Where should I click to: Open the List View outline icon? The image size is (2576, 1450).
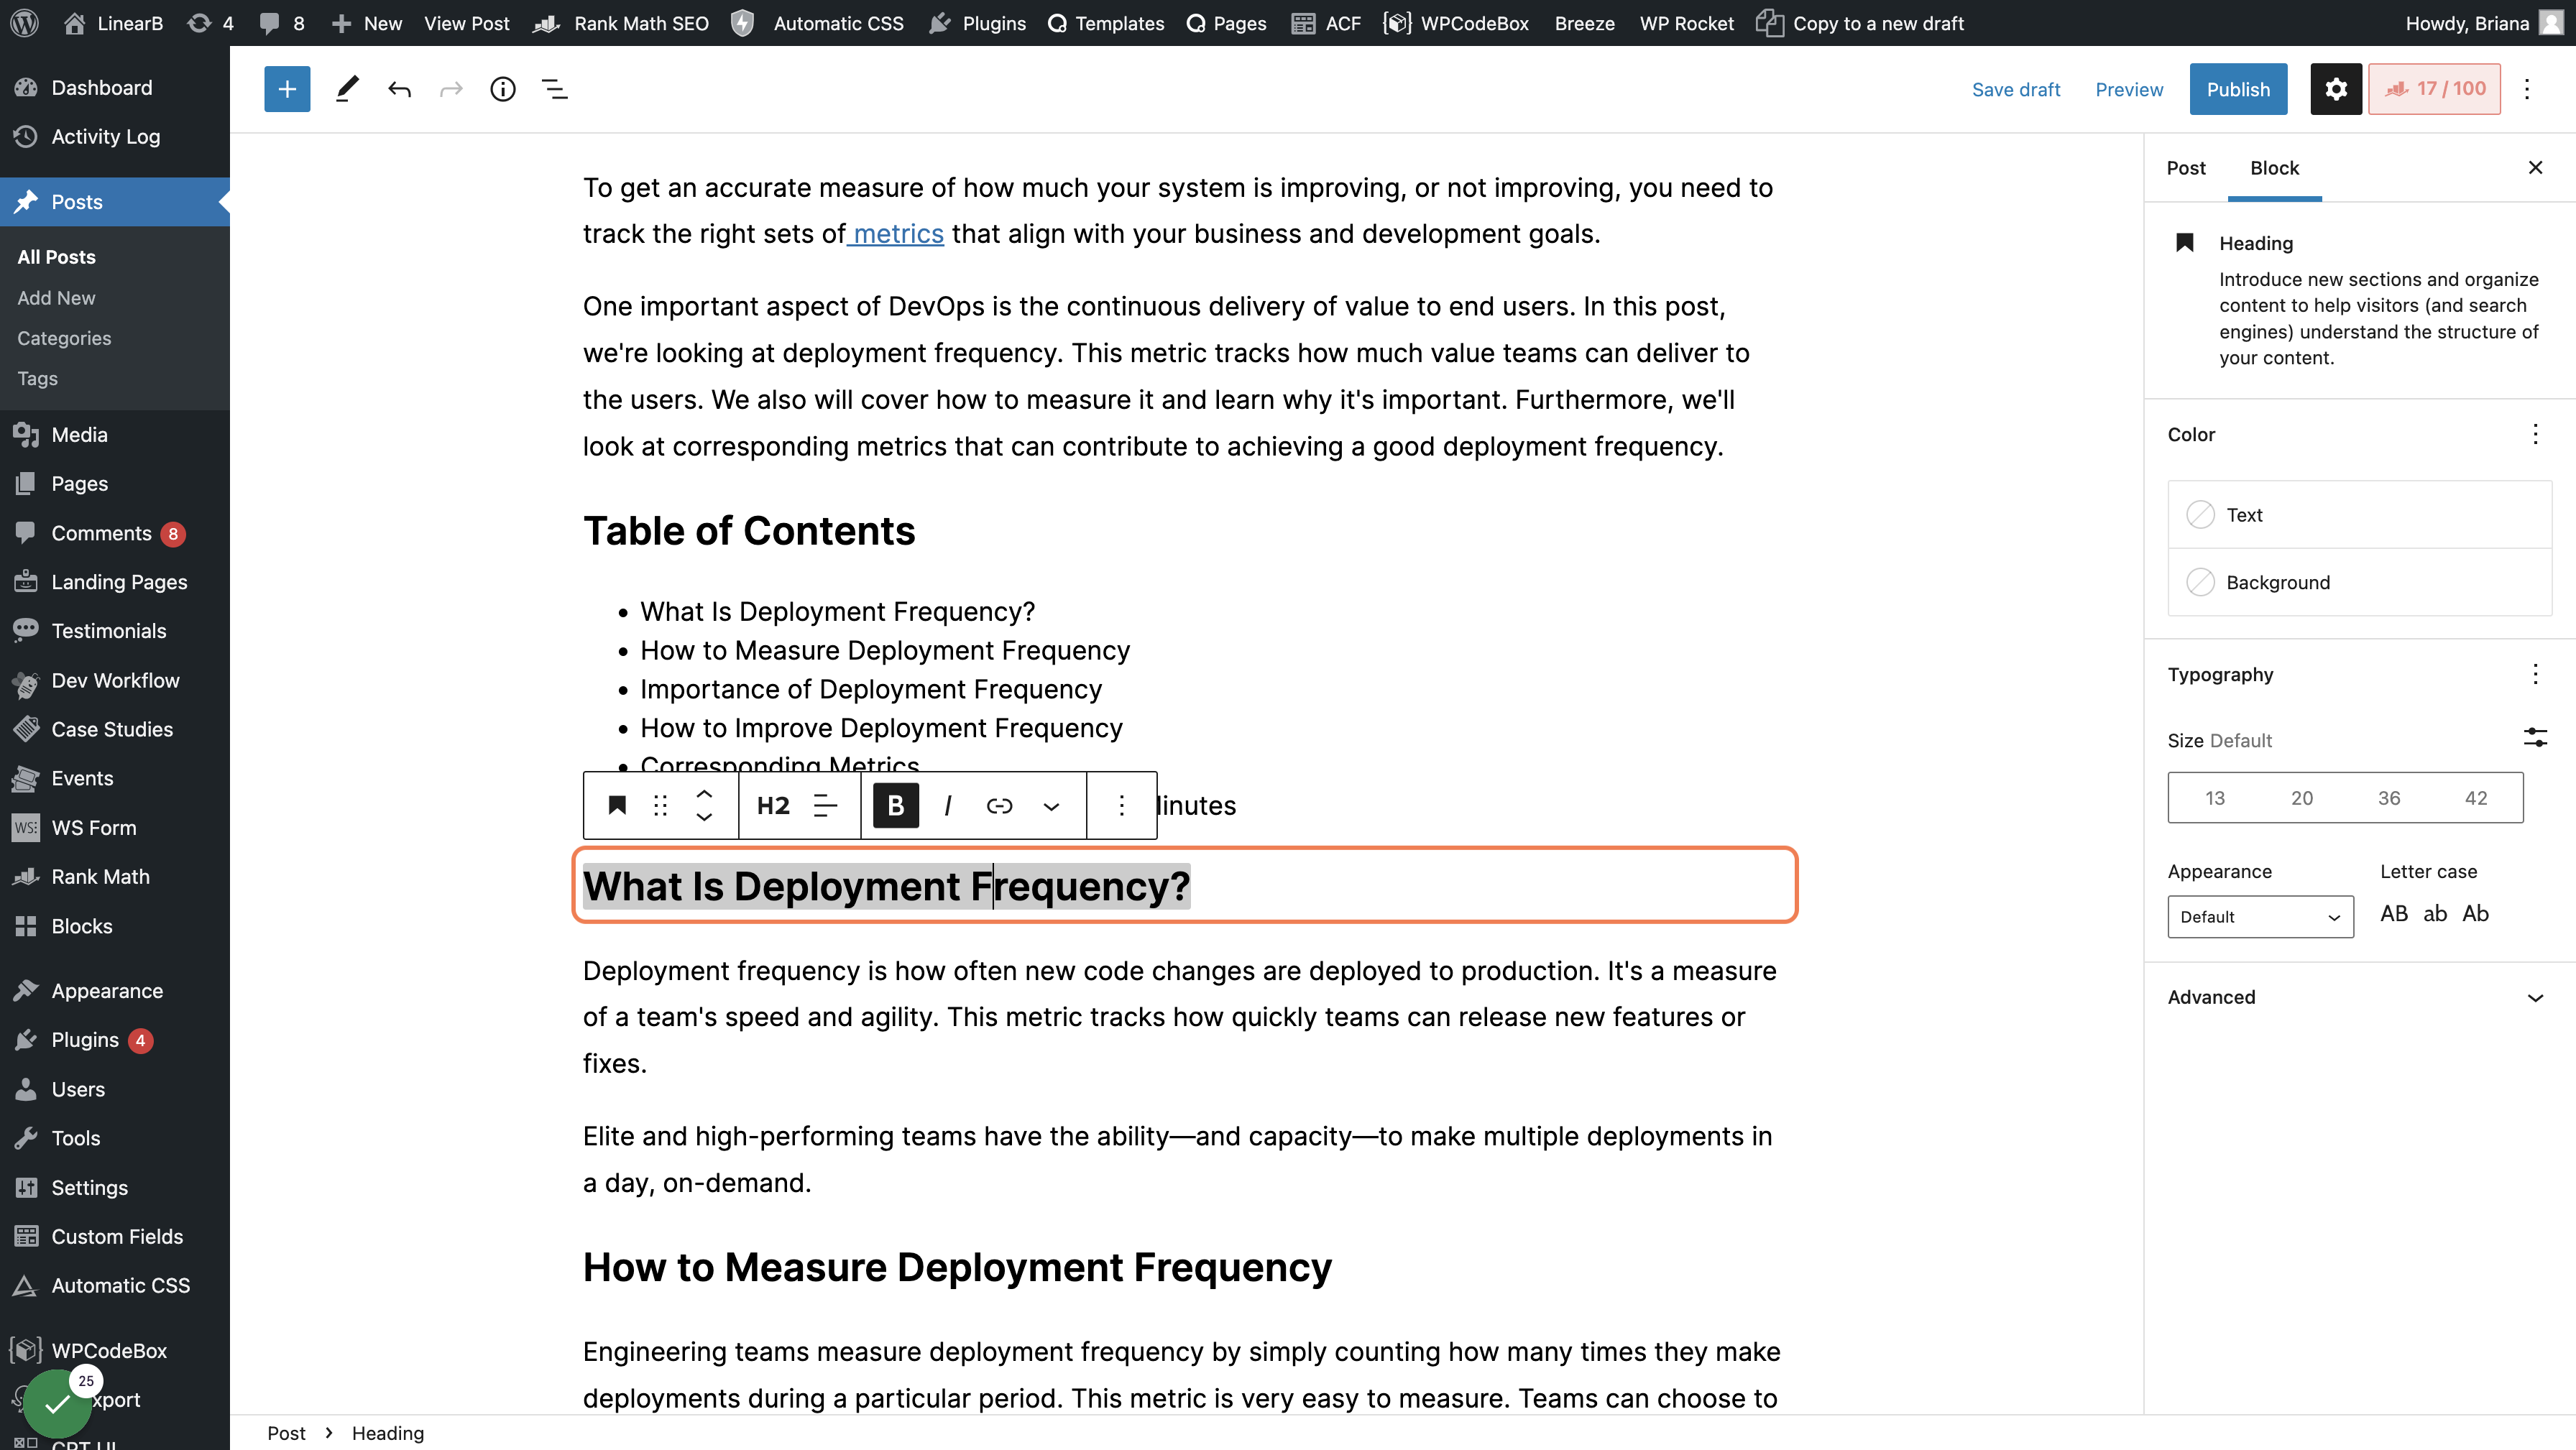point(555,89)
